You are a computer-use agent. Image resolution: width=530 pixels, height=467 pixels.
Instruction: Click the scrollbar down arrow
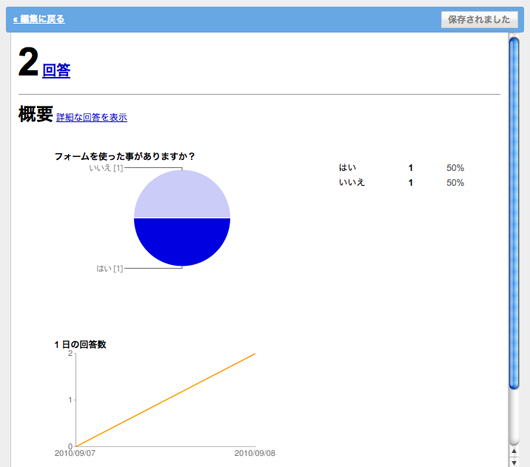click(514, 462)
